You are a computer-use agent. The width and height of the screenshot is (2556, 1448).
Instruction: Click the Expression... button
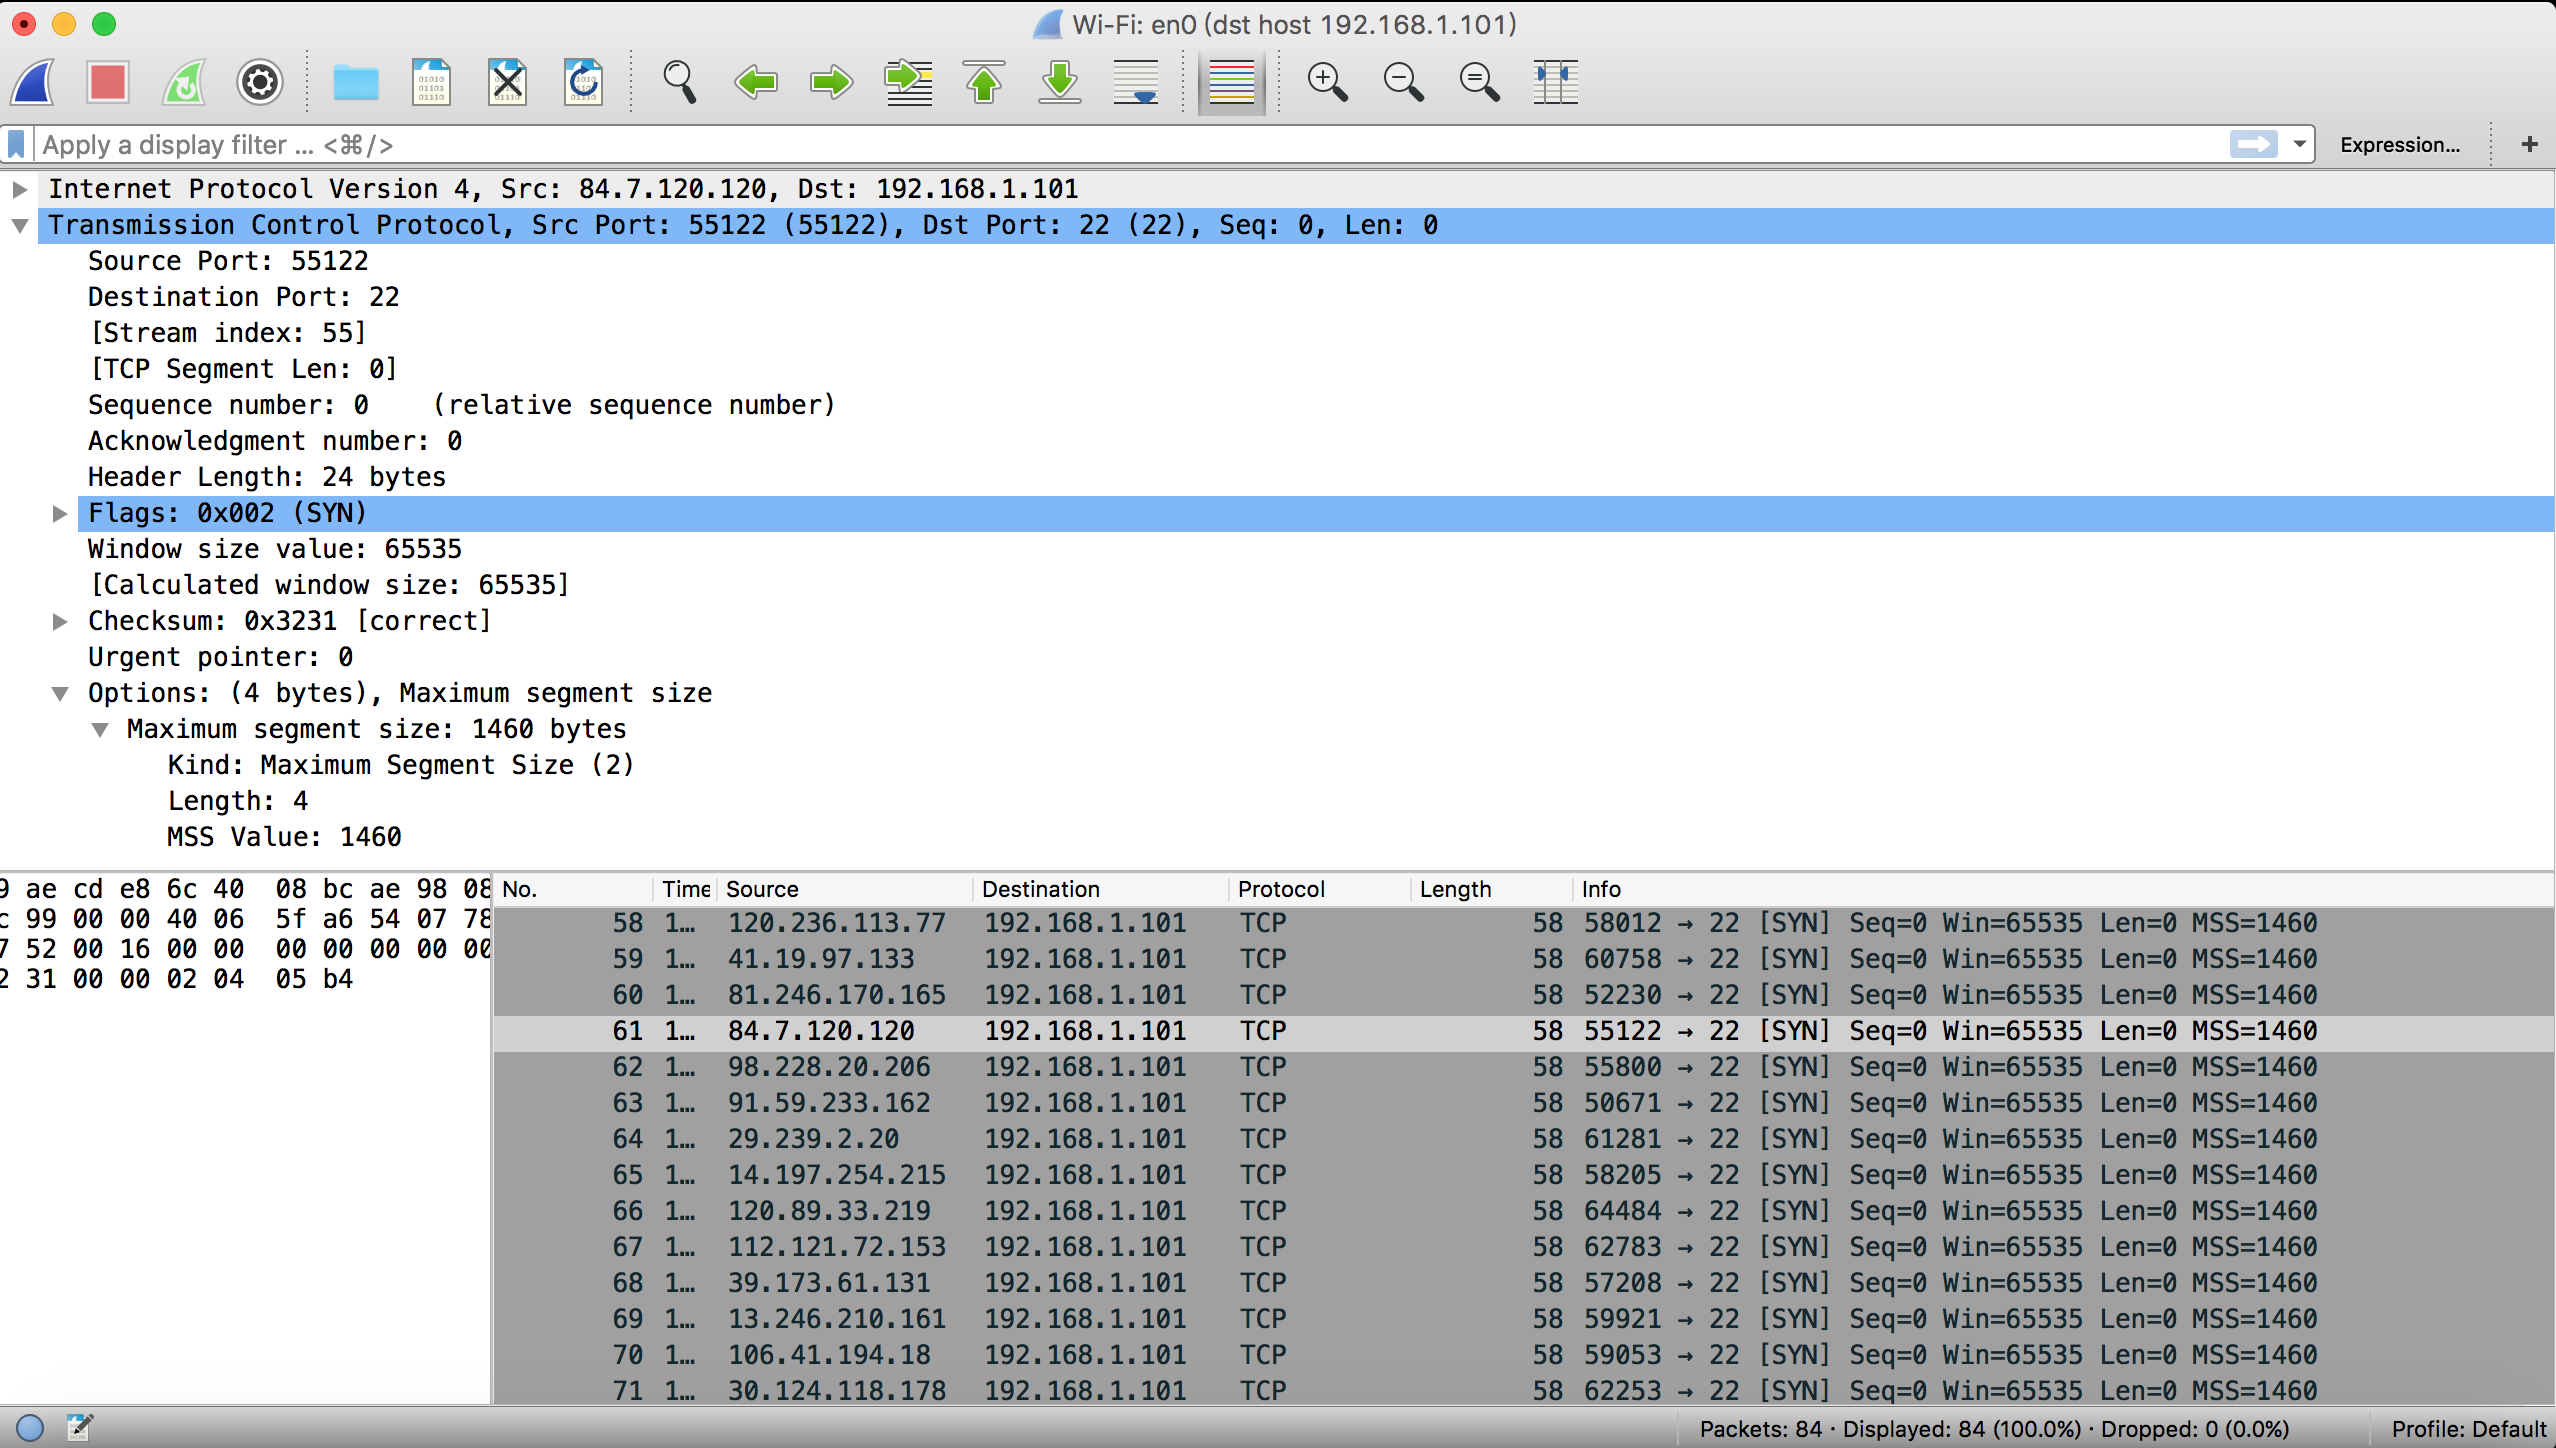2399,144
